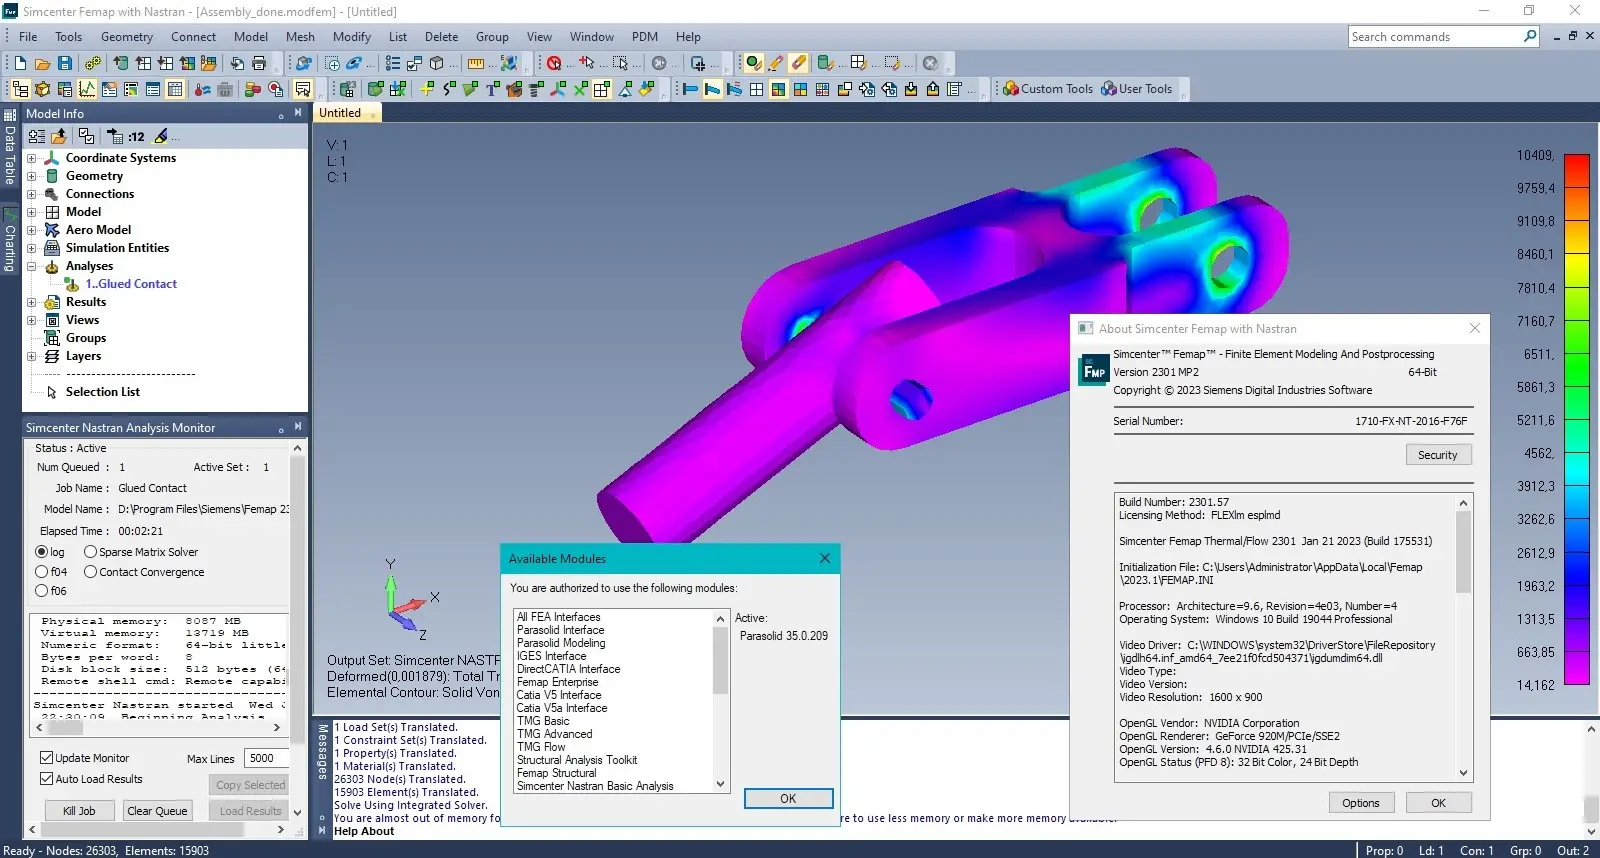1600x858 pixels.
Task: Expand the Layers tree node
Action: point(31,356)
